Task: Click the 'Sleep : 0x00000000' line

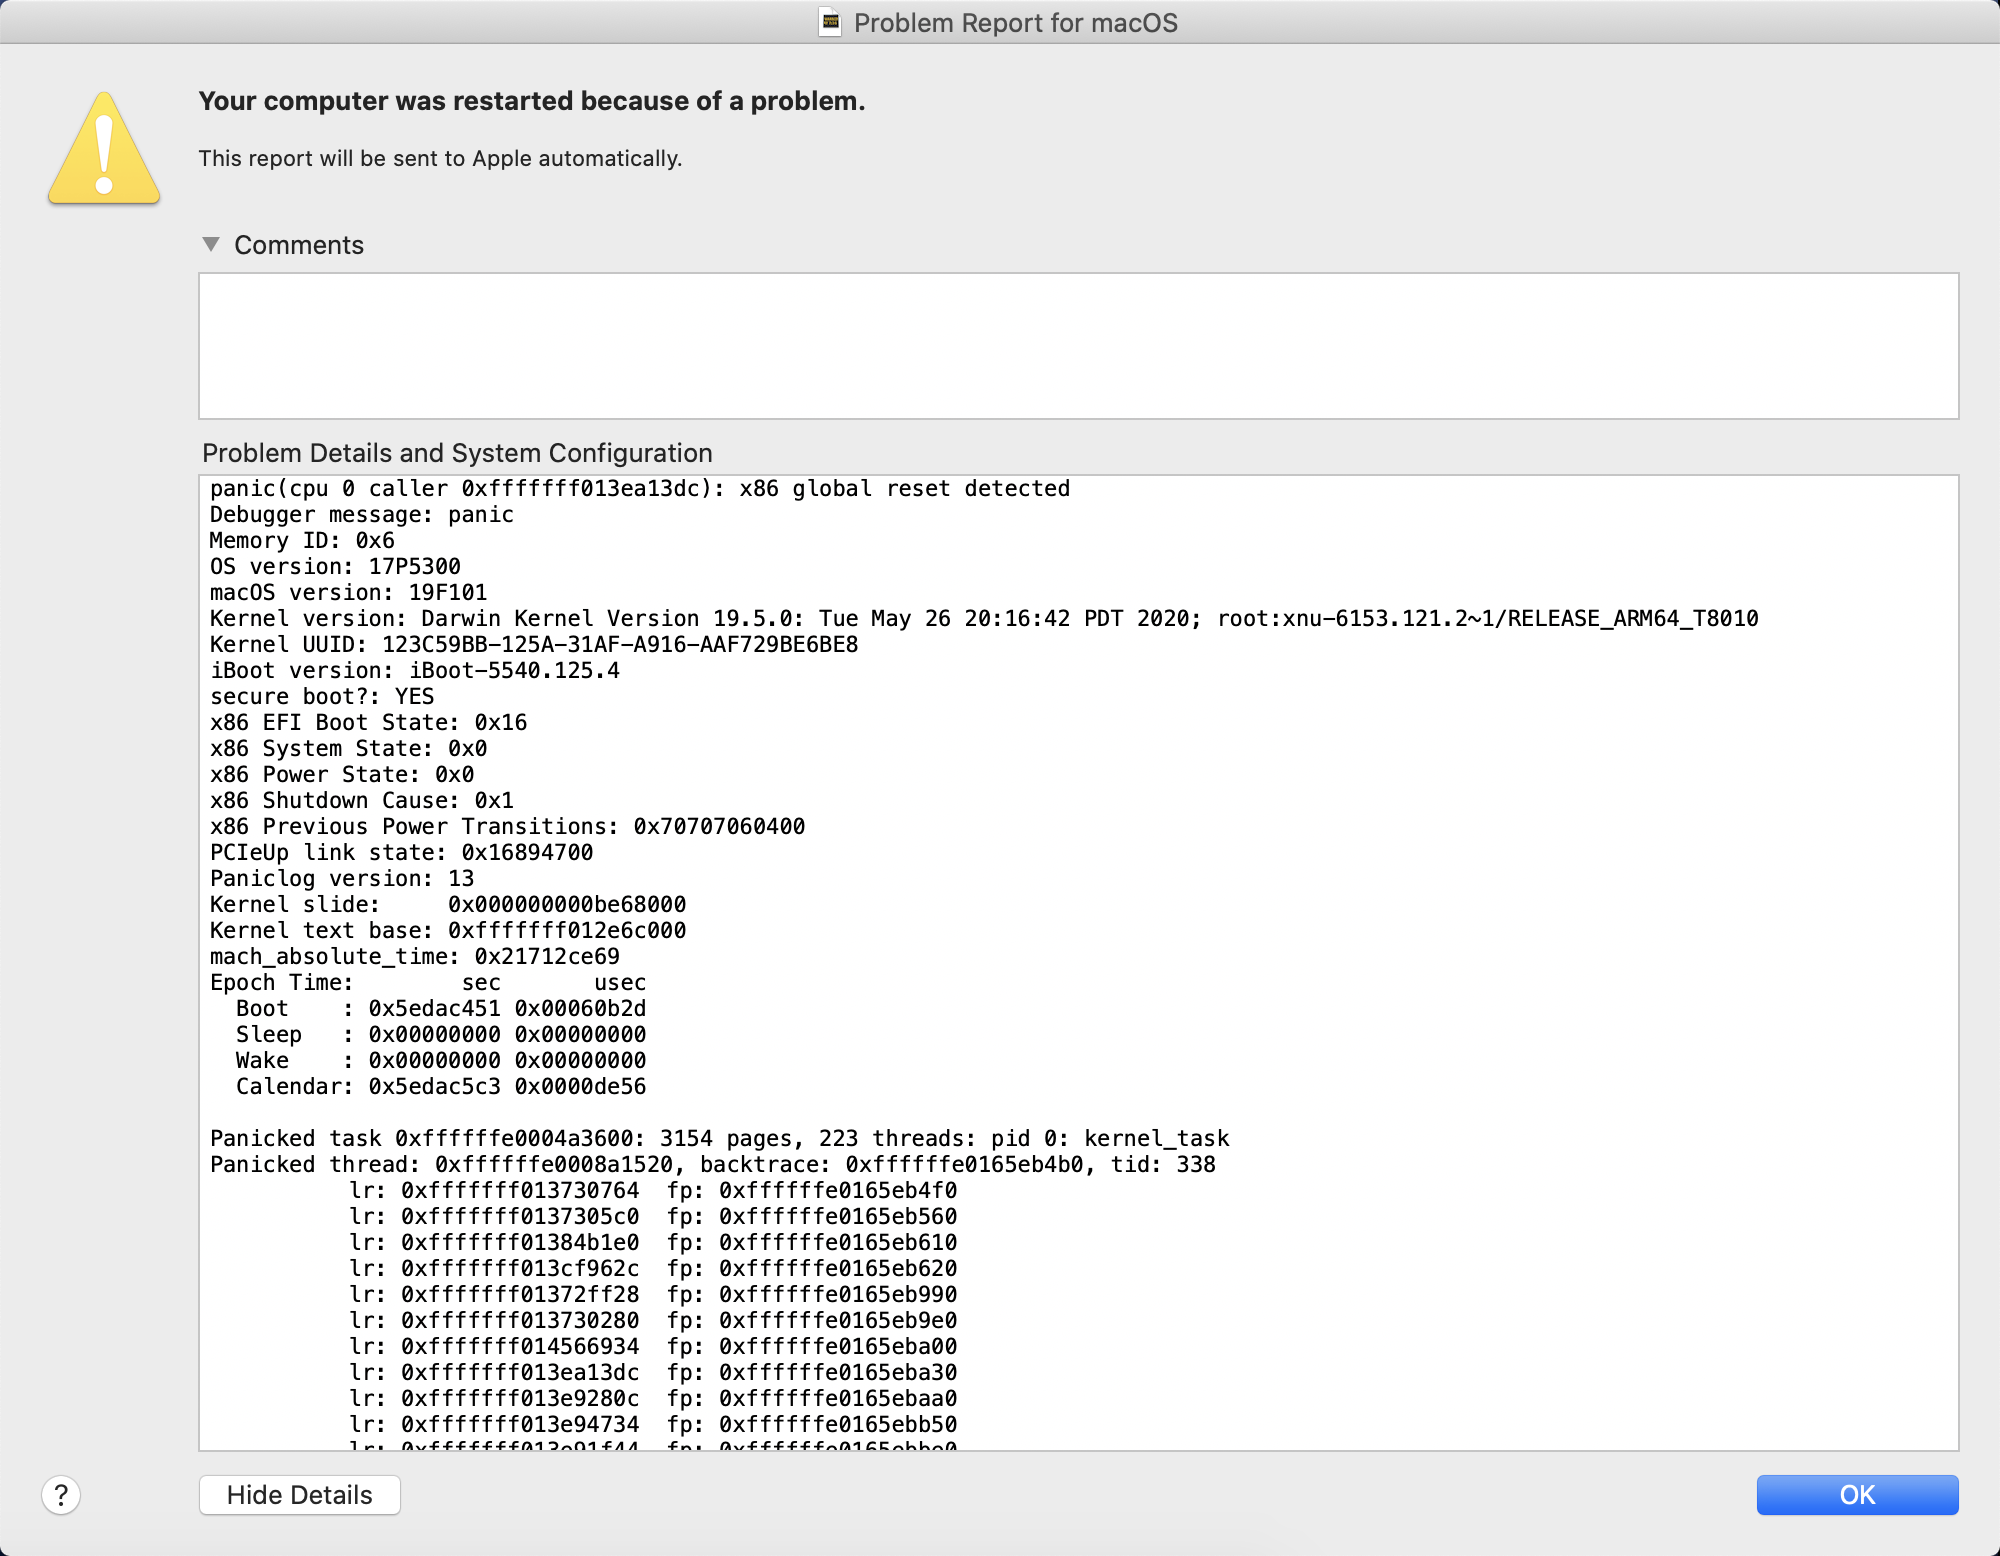Action: click(441, 1035)
